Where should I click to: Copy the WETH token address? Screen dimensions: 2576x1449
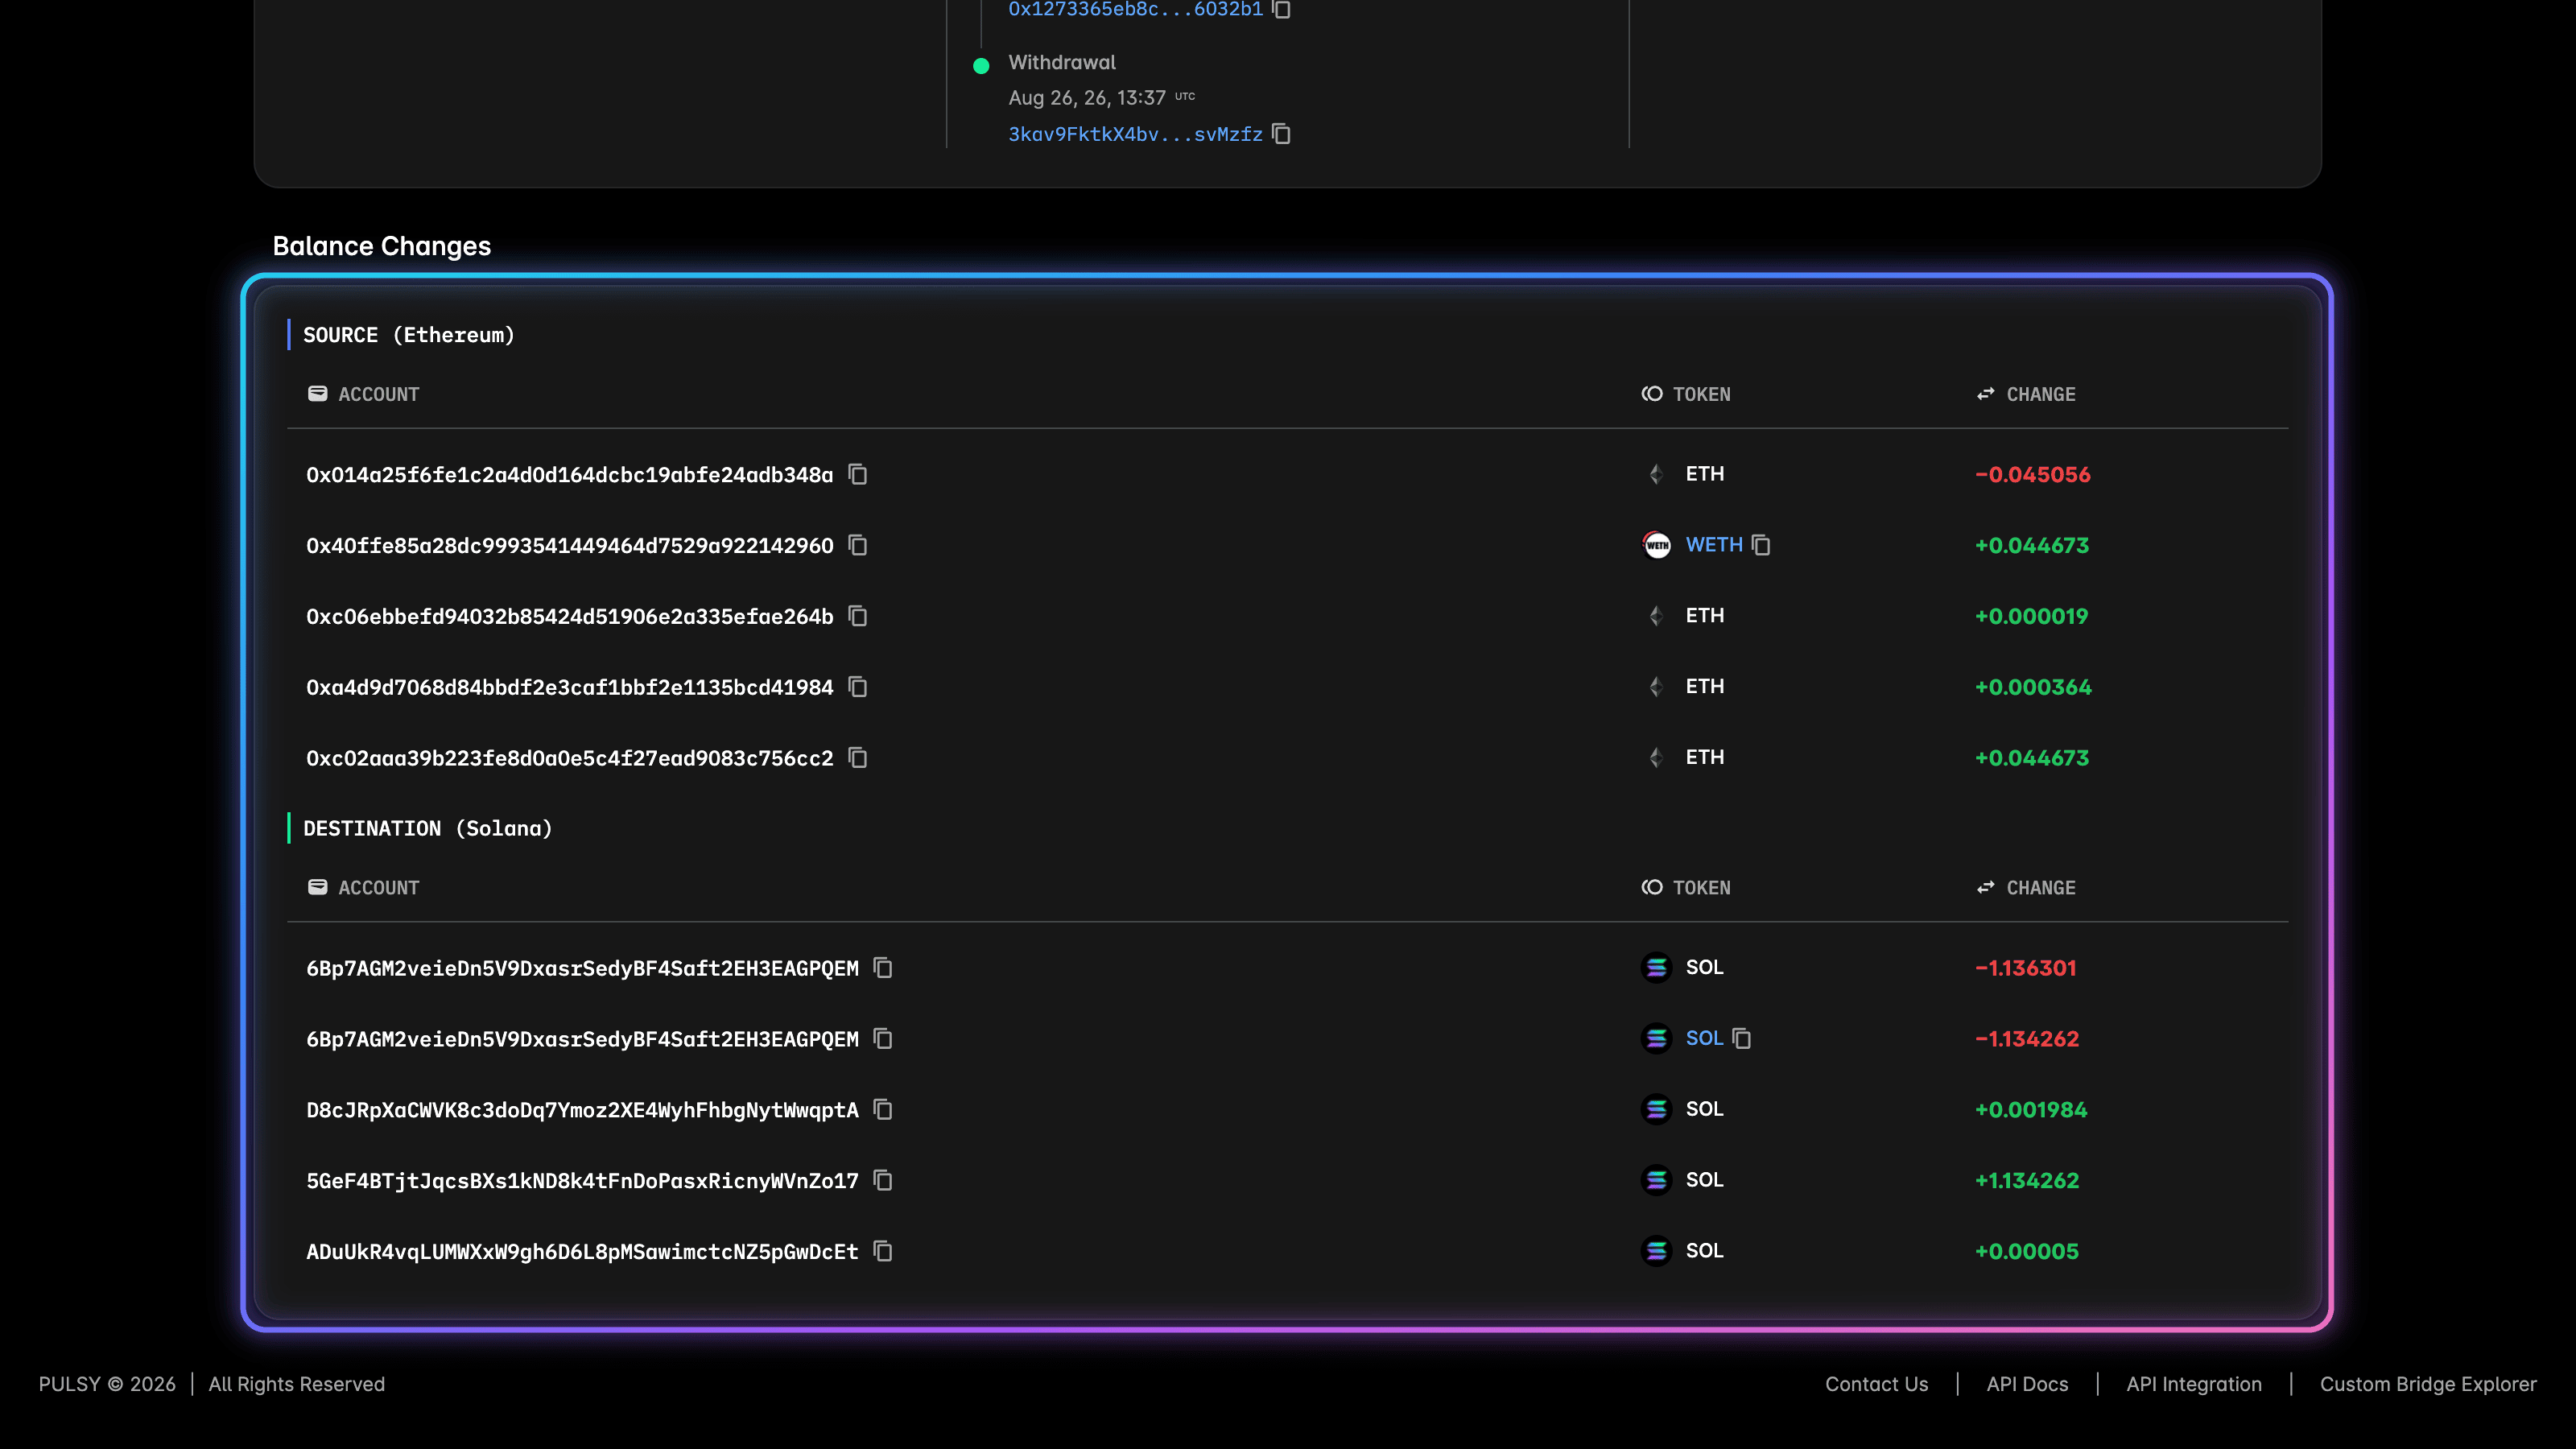click(x=1761, y=545)
